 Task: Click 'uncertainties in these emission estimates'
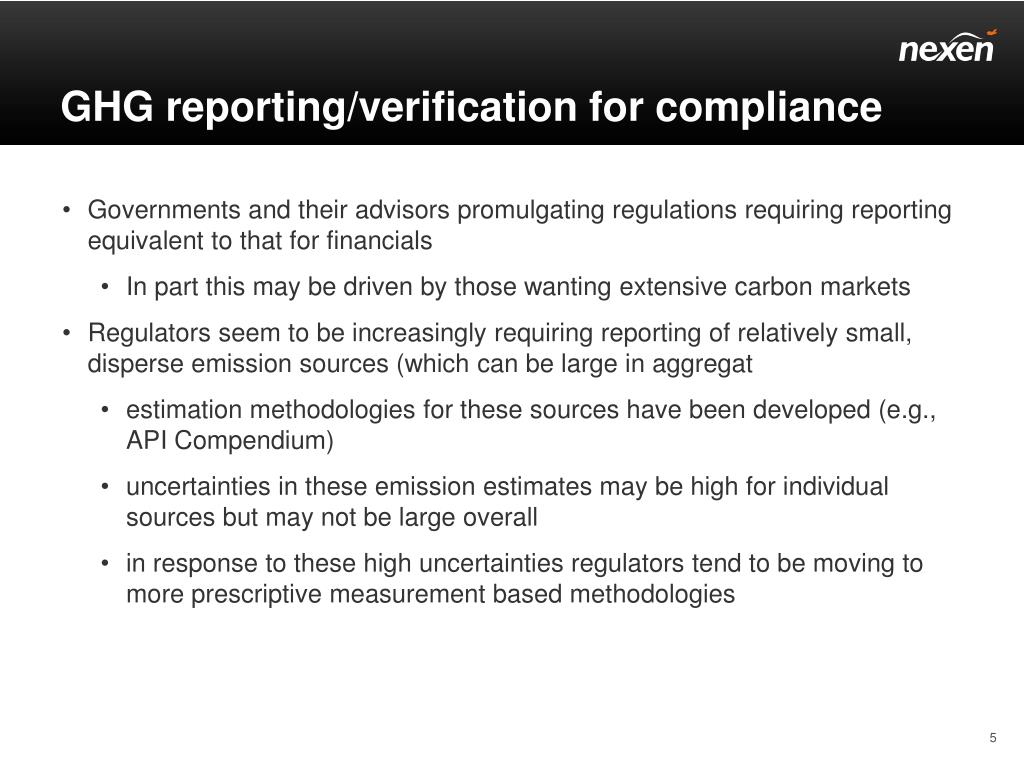click(359, 487)
